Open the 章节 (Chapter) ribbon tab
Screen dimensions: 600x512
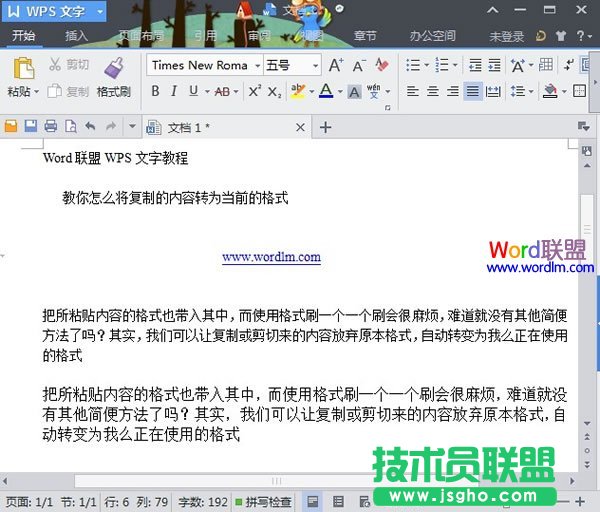click(x=366, y=36)
